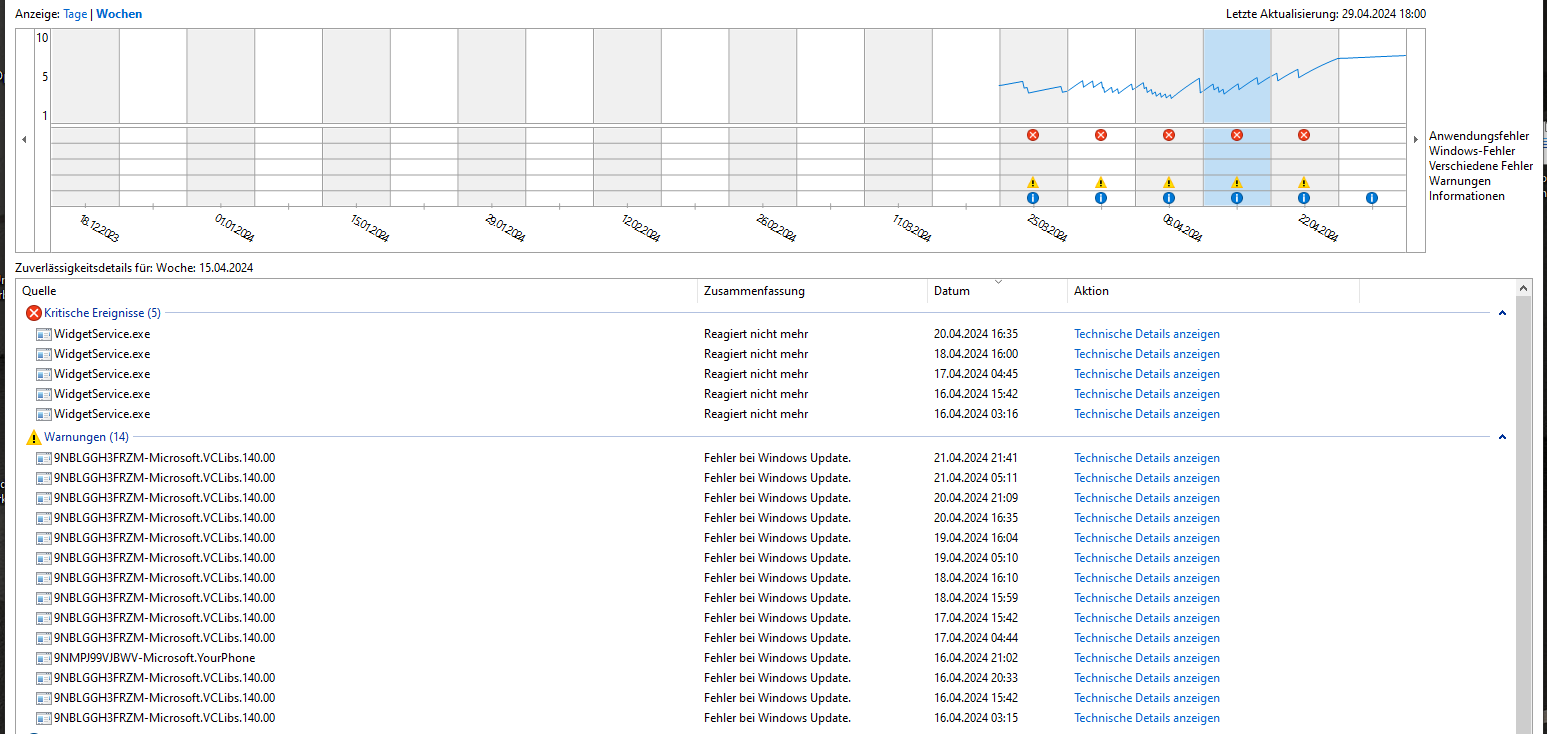This screenshot has height=734, width=1547.
Task: Click application error icon in week 25.03.2024 column
Action: click(x=1033, y=135)
